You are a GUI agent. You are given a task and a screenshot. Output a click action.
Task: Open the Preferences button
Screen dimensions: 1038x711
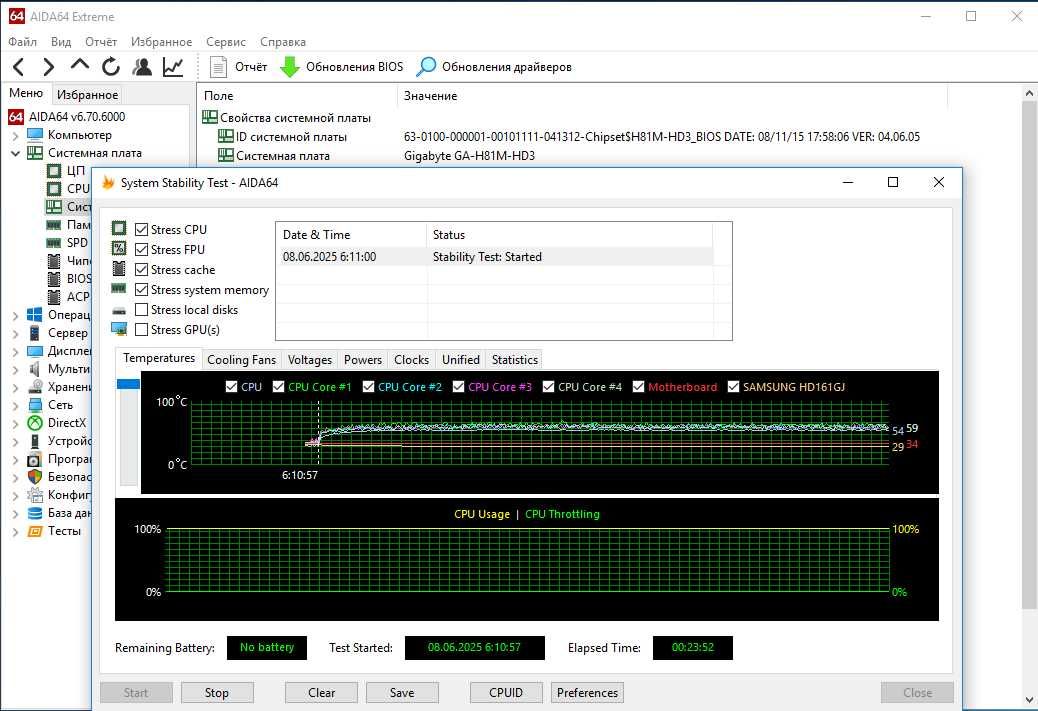587,692
